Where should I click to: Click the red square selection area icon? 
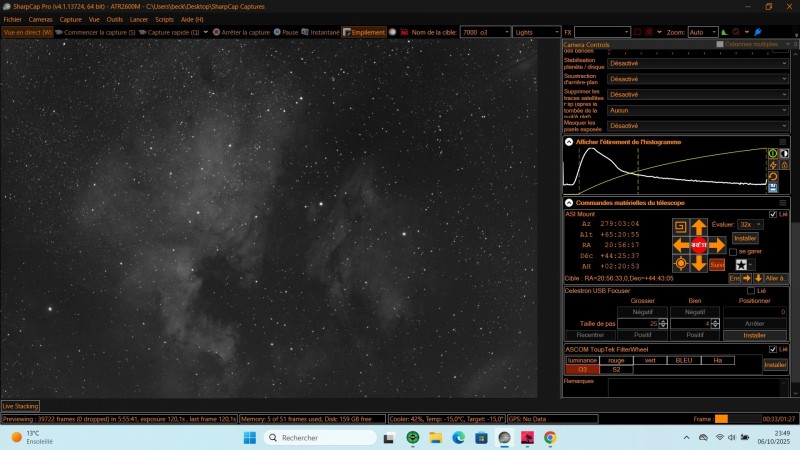(637, 32)
